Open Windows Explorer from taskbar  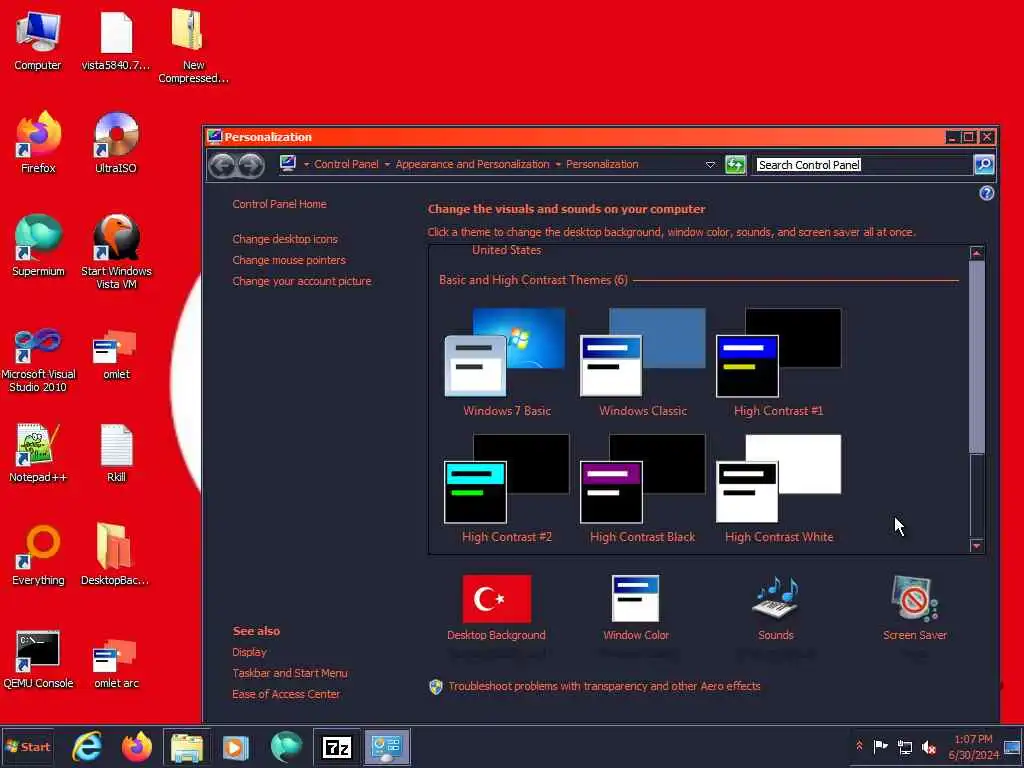pos(187,747)
